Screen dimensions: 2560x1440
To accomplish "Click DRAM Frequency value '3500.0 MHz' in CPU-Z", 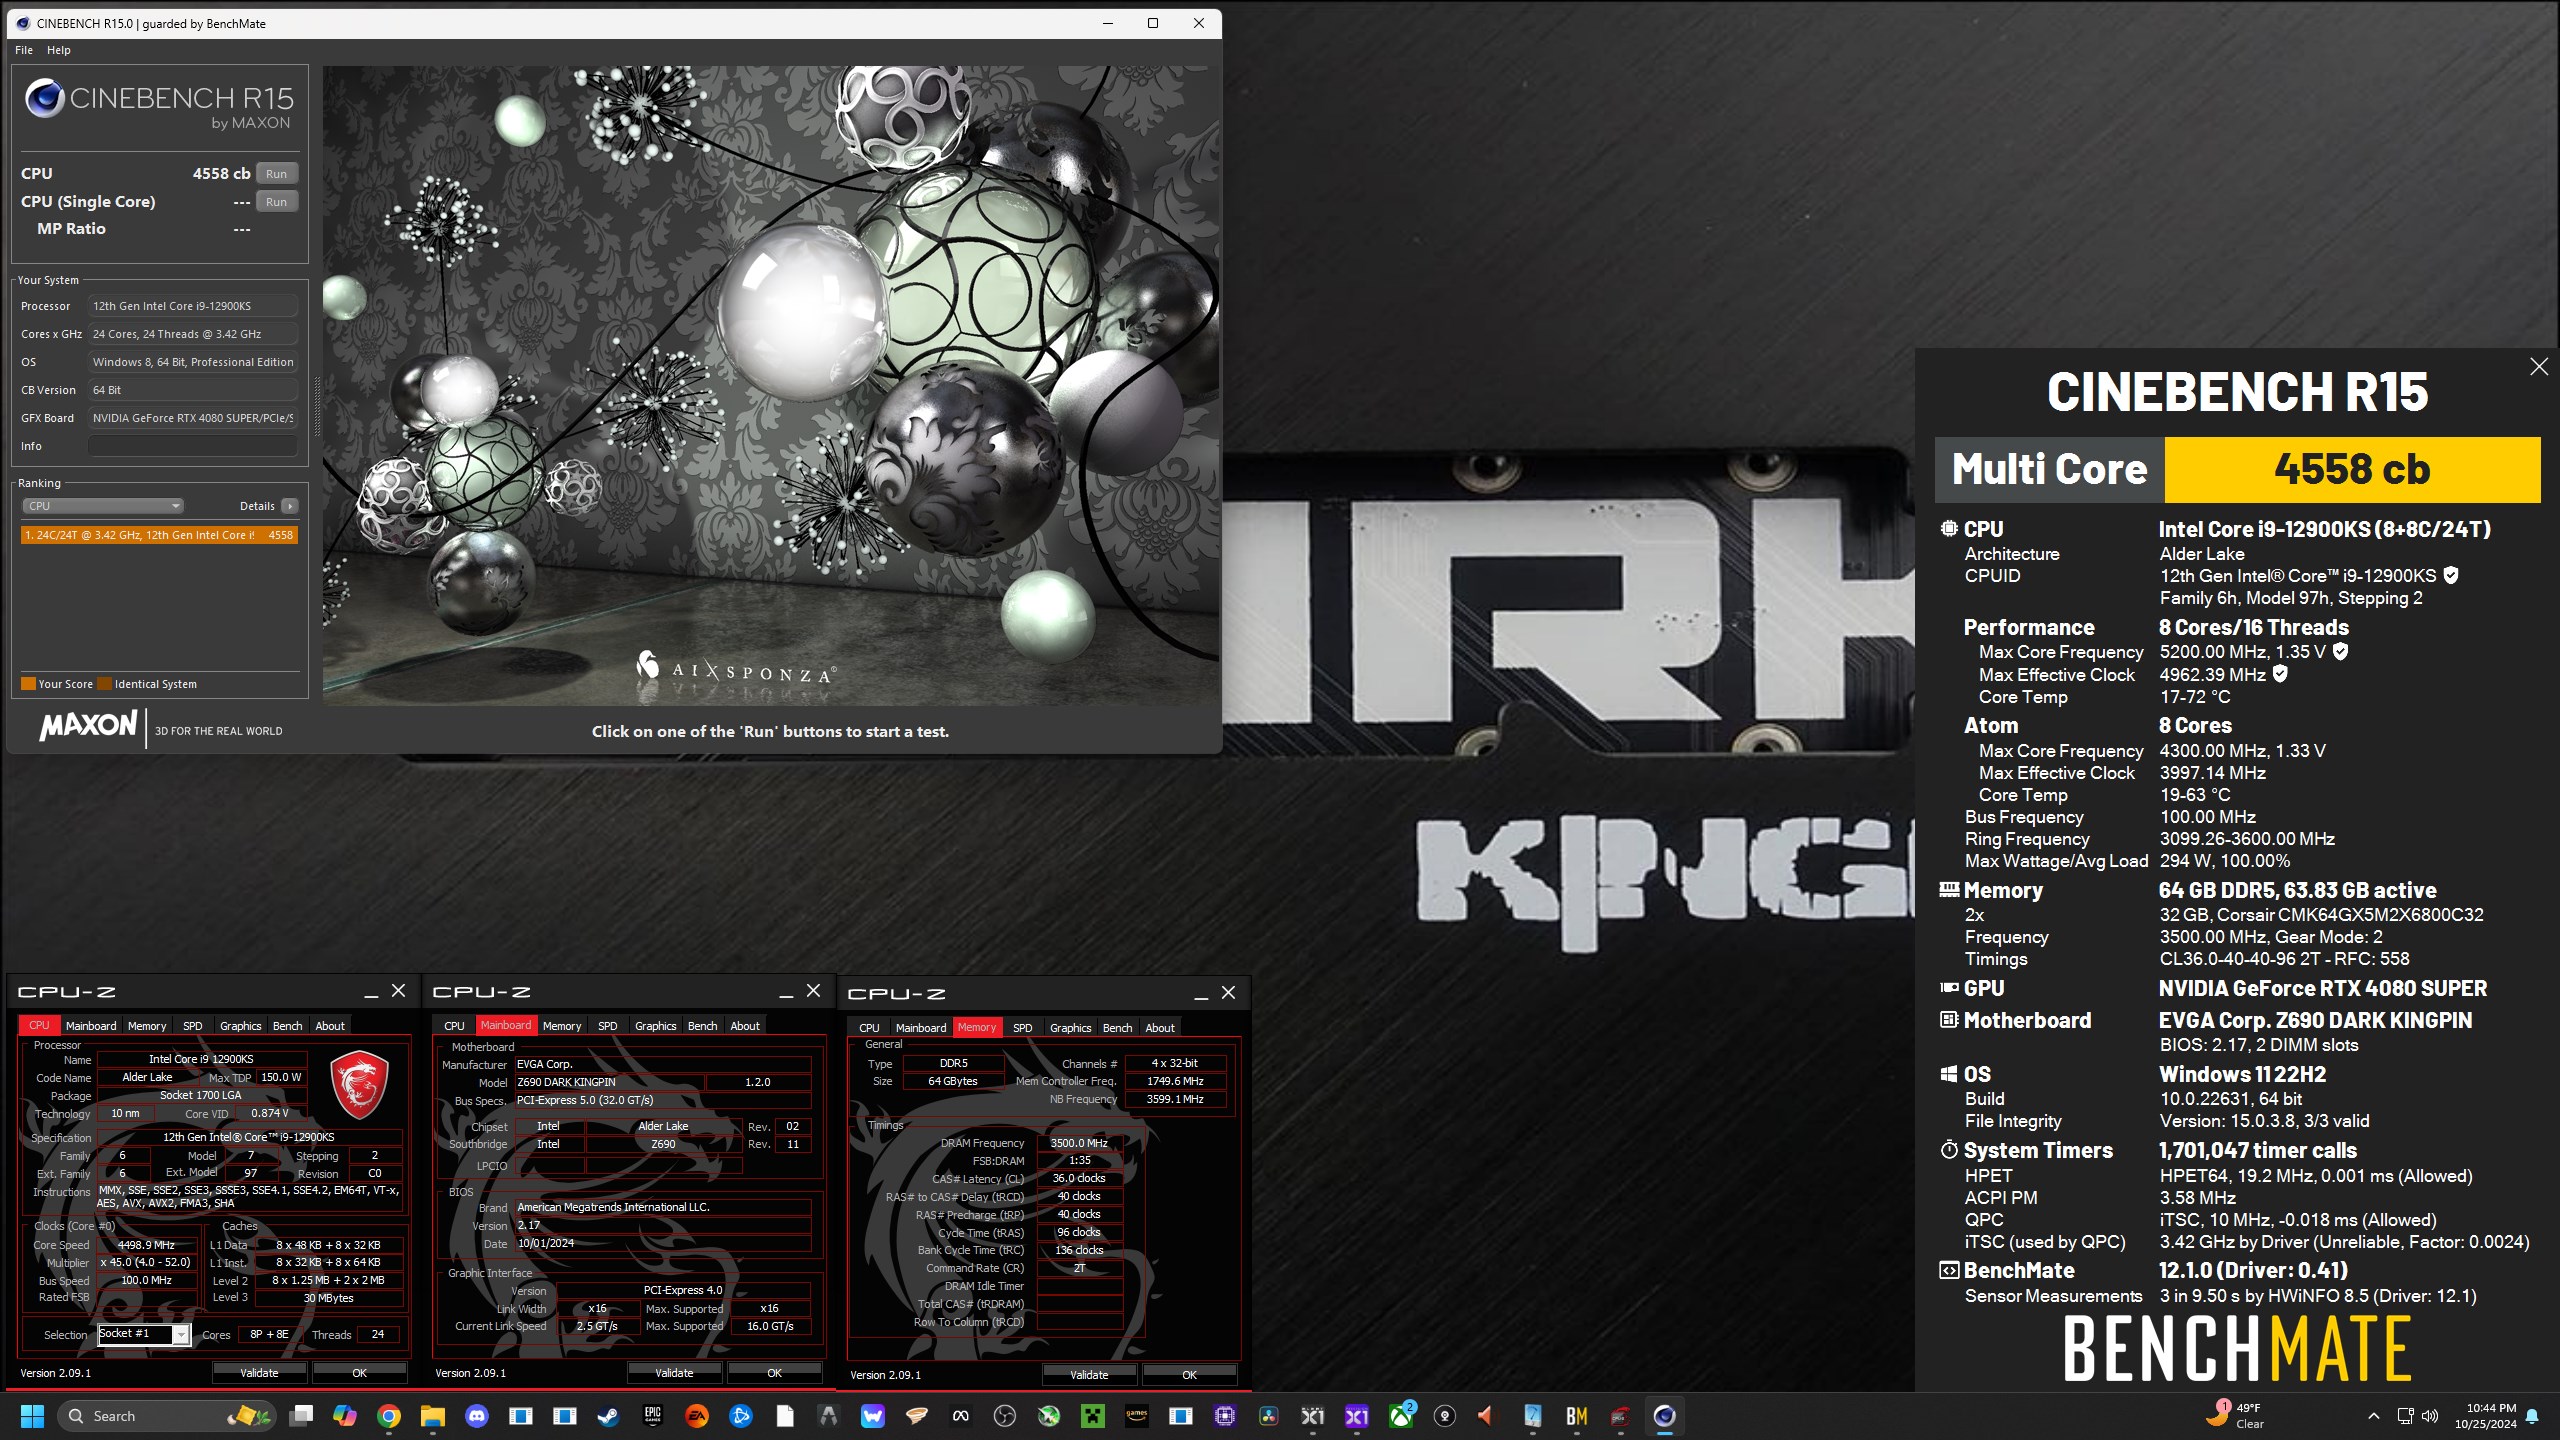I will tap(1079, 1143).
